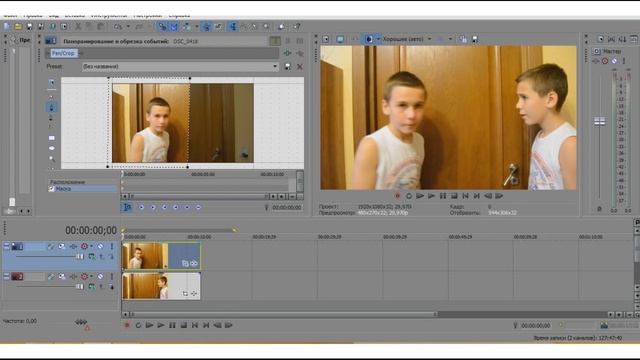The width and height of the screenshot is (640, 360).
Task: Select the oval mask tool in Pan/Crop
Action: (x=51, y=148)
